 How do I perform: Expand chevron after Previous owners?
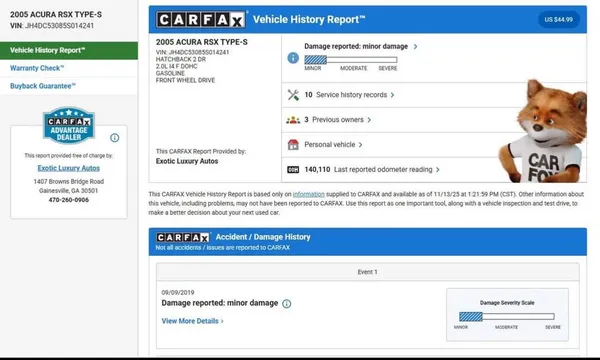pyautogui.click(x=369, y=120)
